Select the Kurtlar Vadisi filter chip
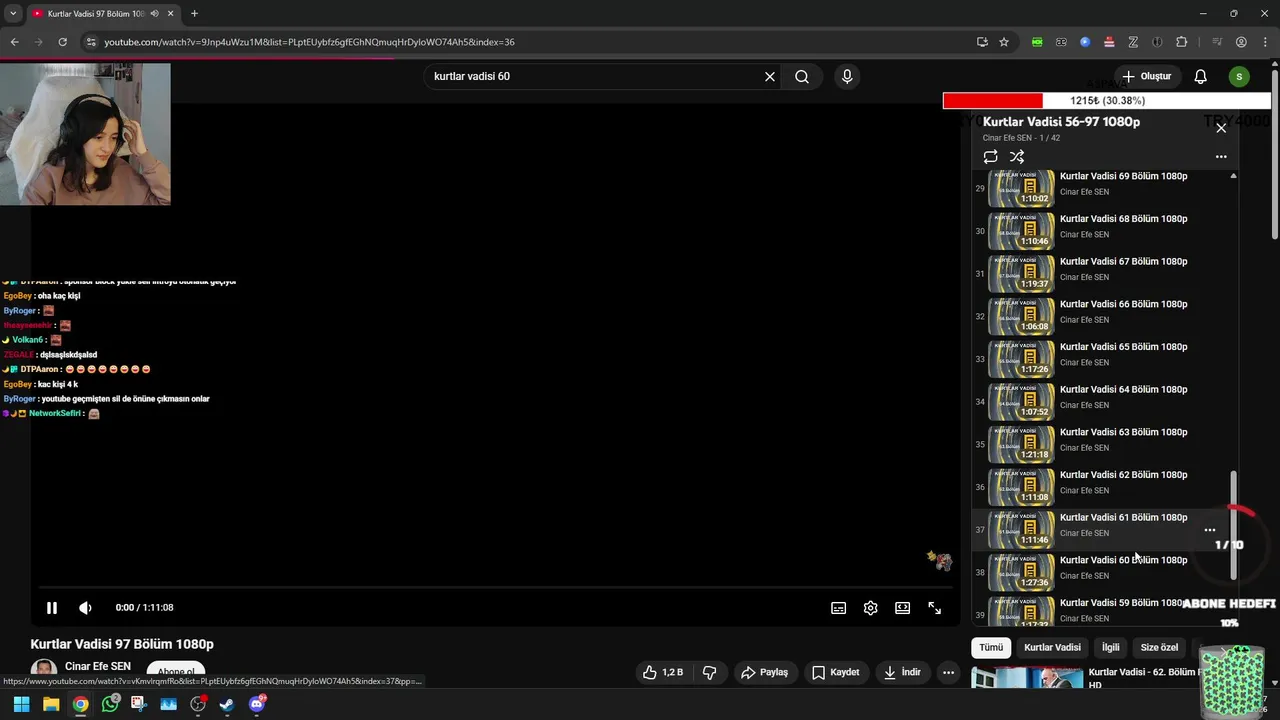Image resolution: width=1280 pixels, height=720 pixels. [1052, 647]
